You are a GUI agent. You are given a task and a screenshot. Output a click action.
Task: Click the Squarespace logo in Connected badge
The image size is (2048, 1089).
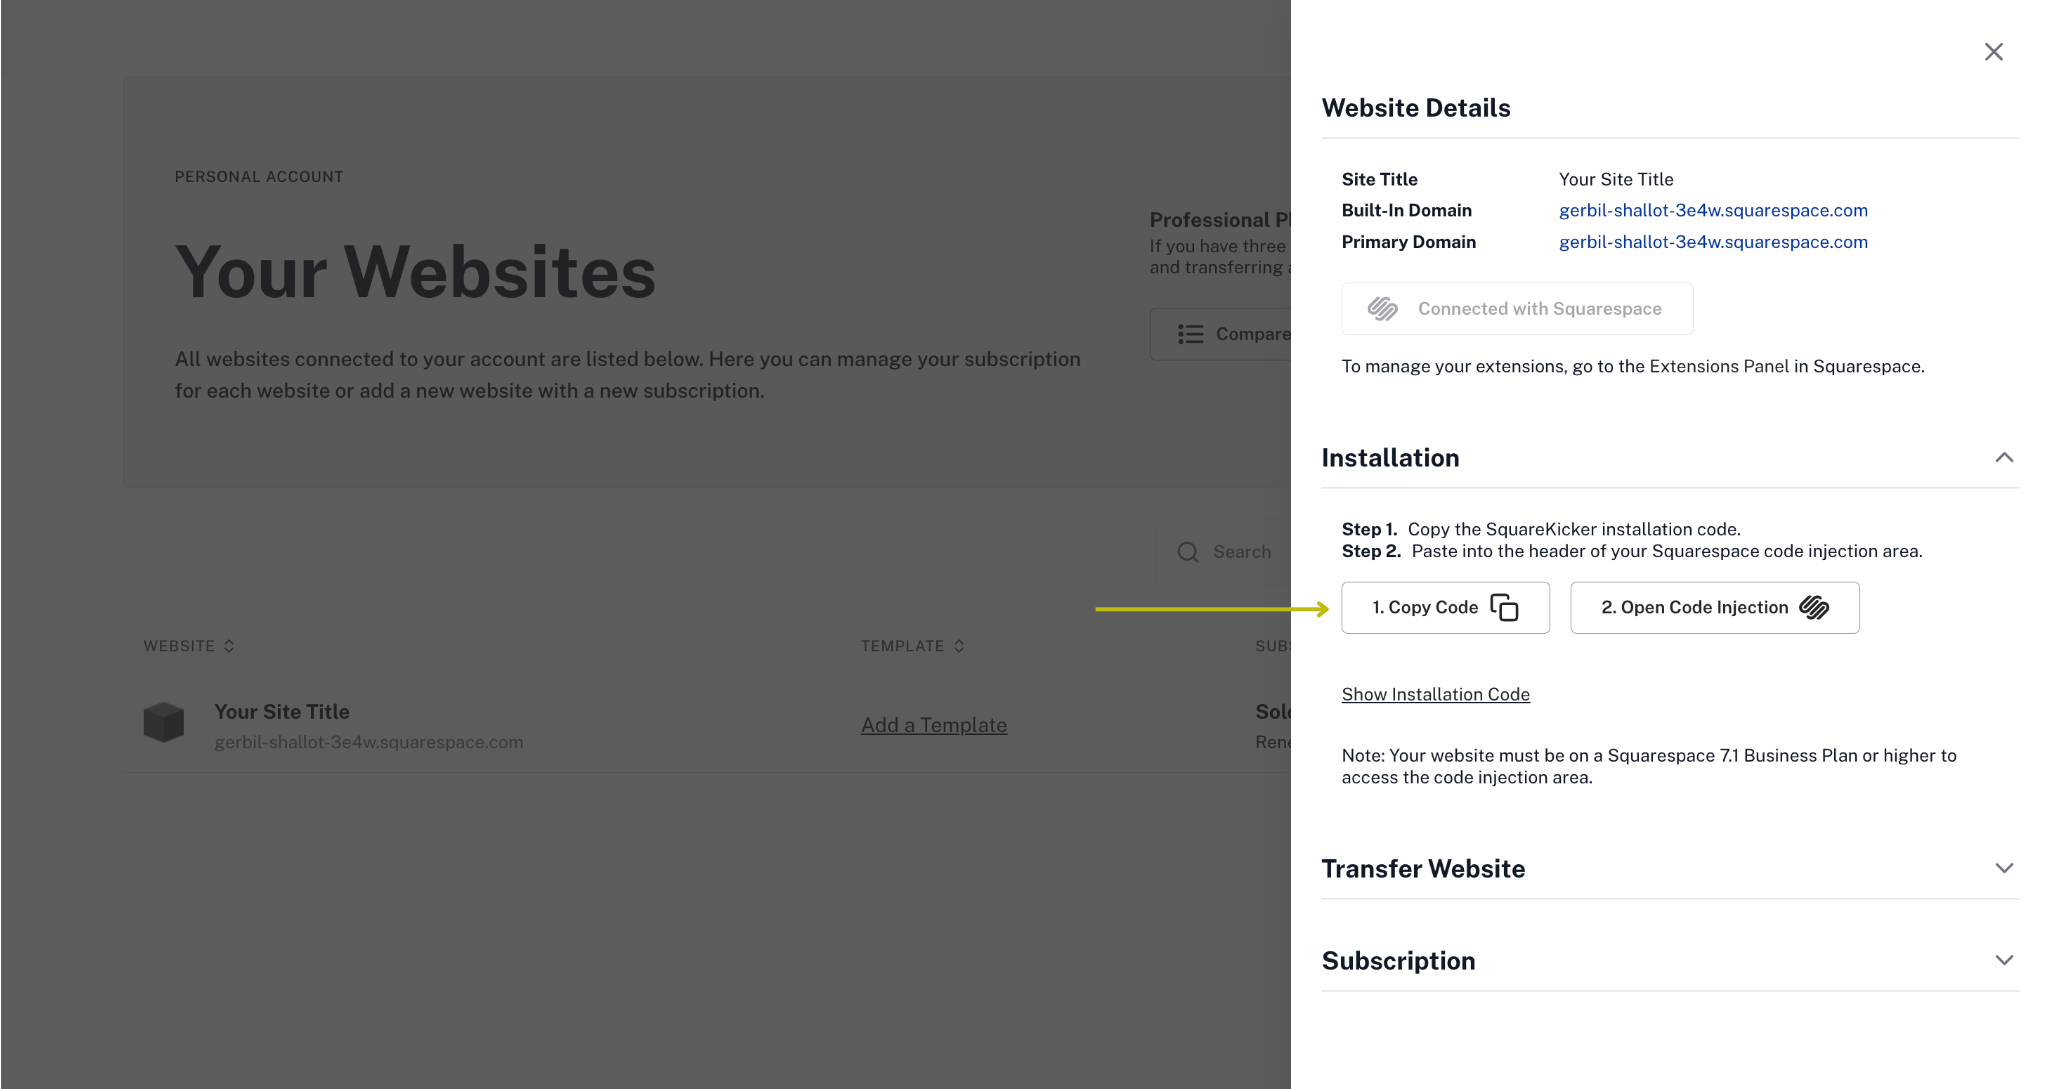click(1382, 309)
